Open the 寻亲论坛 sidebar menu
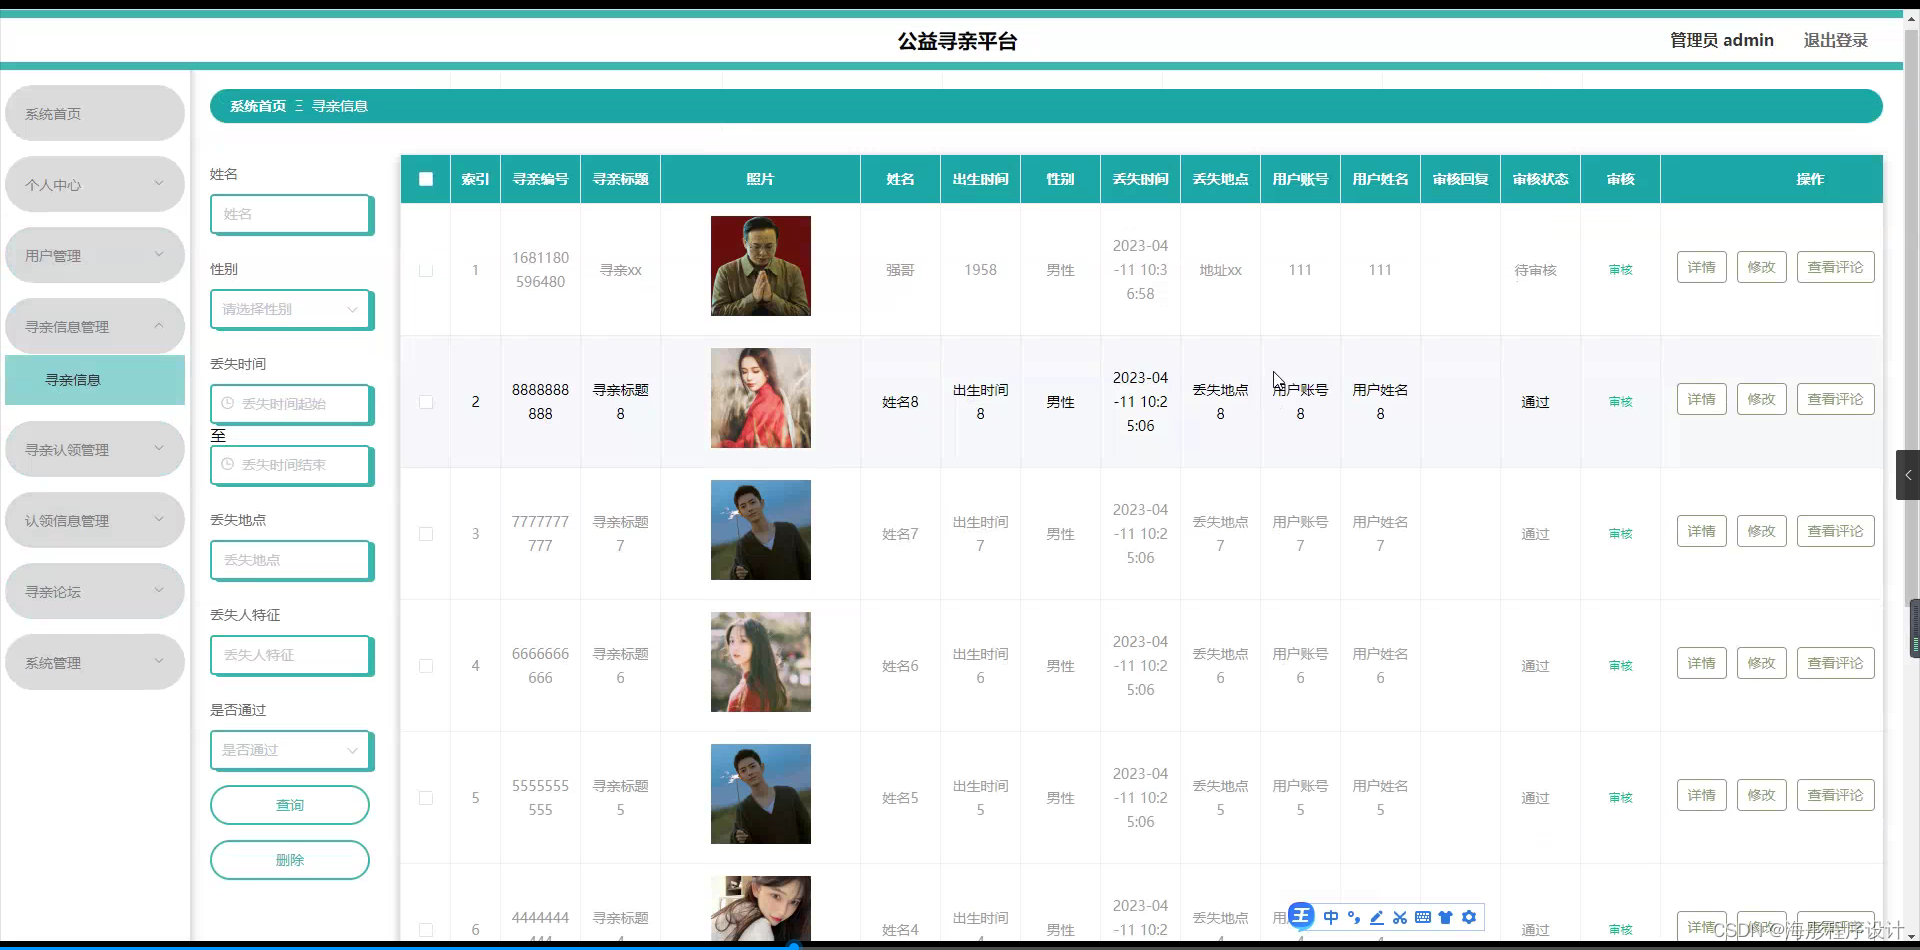1920x950 pixels. tap(94, 591)
